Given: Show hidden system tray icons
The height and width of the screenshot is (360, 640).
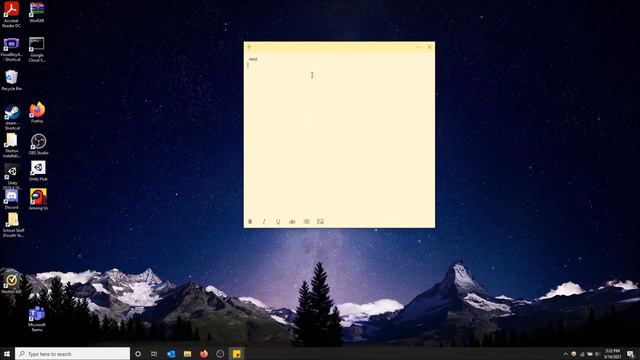Looking at the screenshot, I should pyautogui.click(x=566, y=354).
